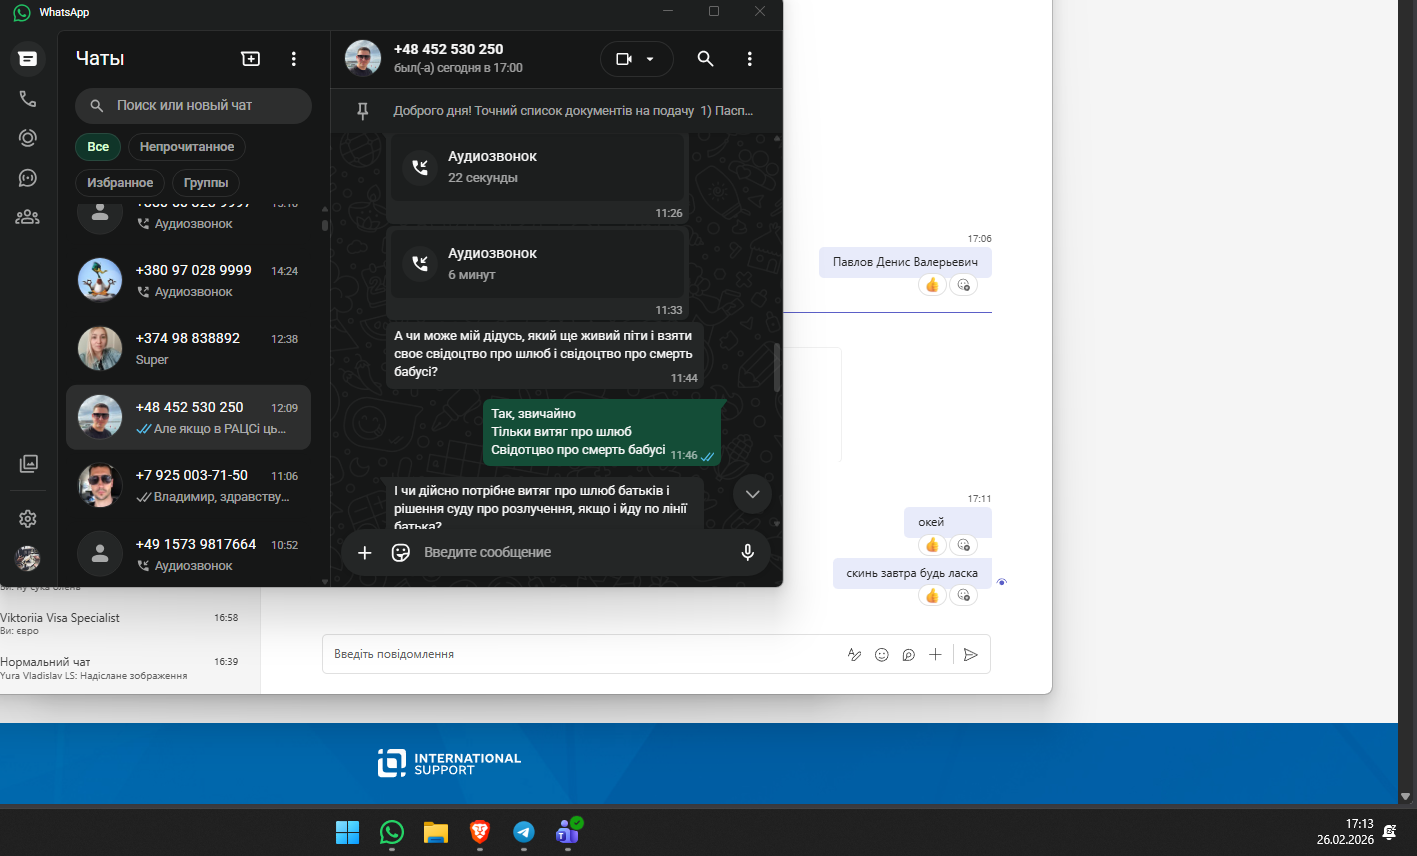Open the Windows Start menu

[347, 832]
